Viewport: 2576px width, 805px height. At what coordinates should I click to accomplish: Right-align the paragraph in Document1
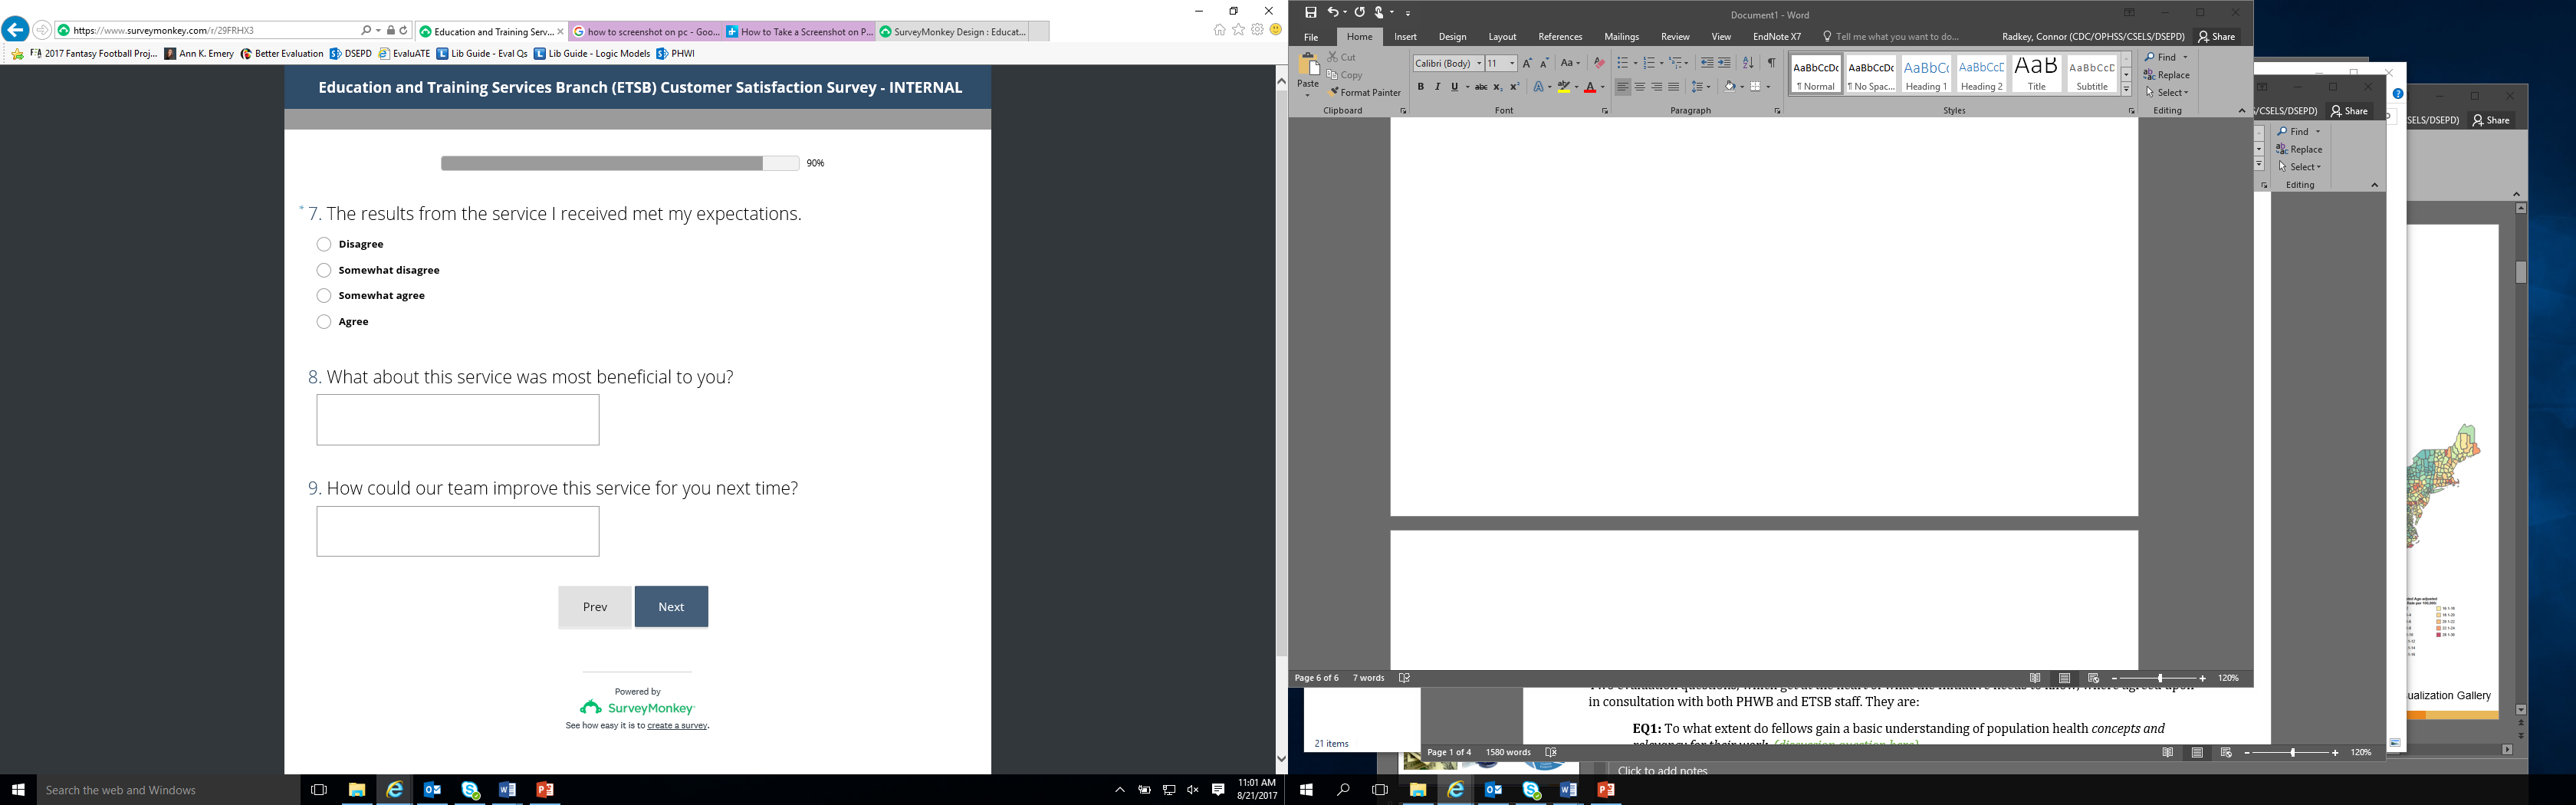pos(1657,87)
